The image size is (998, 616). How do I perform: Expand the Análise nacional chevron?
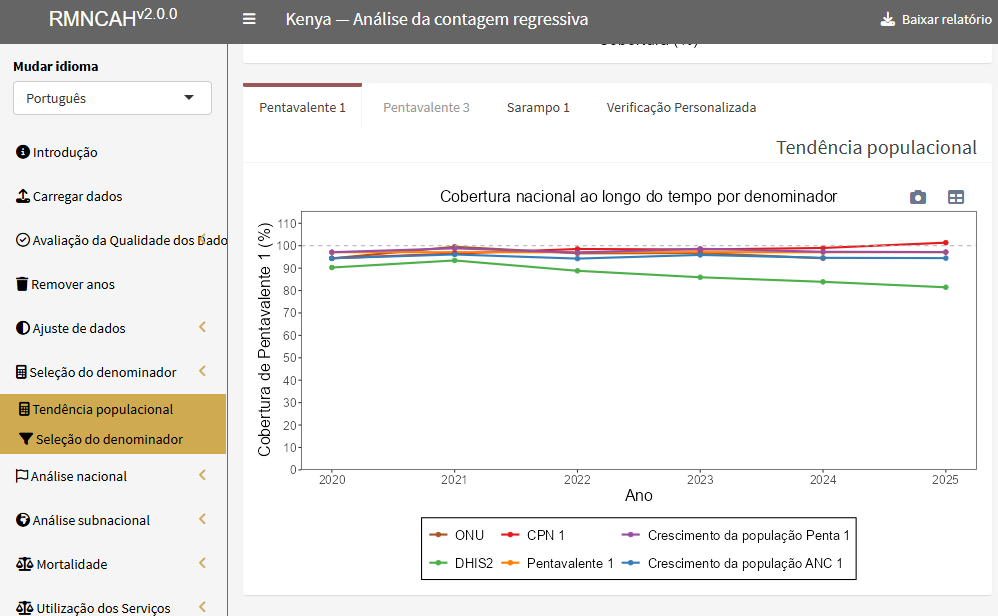(x=202, y=475)
